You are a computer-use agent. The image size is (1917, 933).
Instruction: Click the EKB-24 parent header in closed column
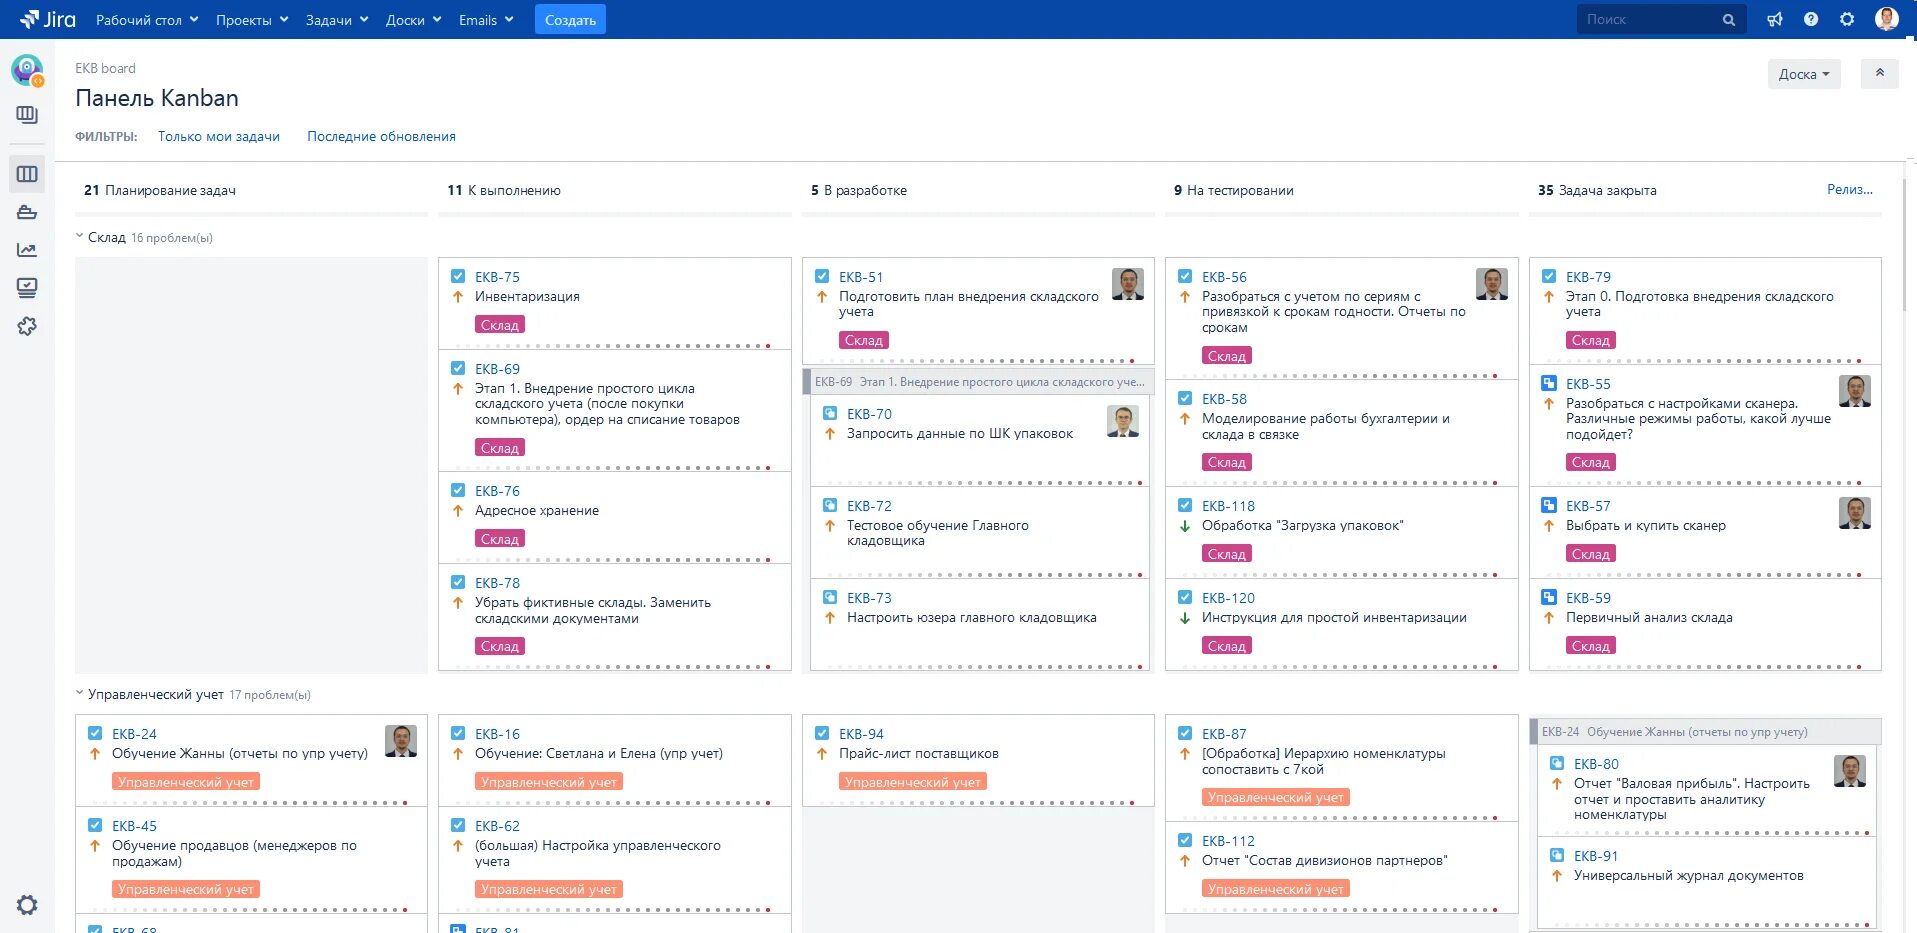coord(1706,732)
